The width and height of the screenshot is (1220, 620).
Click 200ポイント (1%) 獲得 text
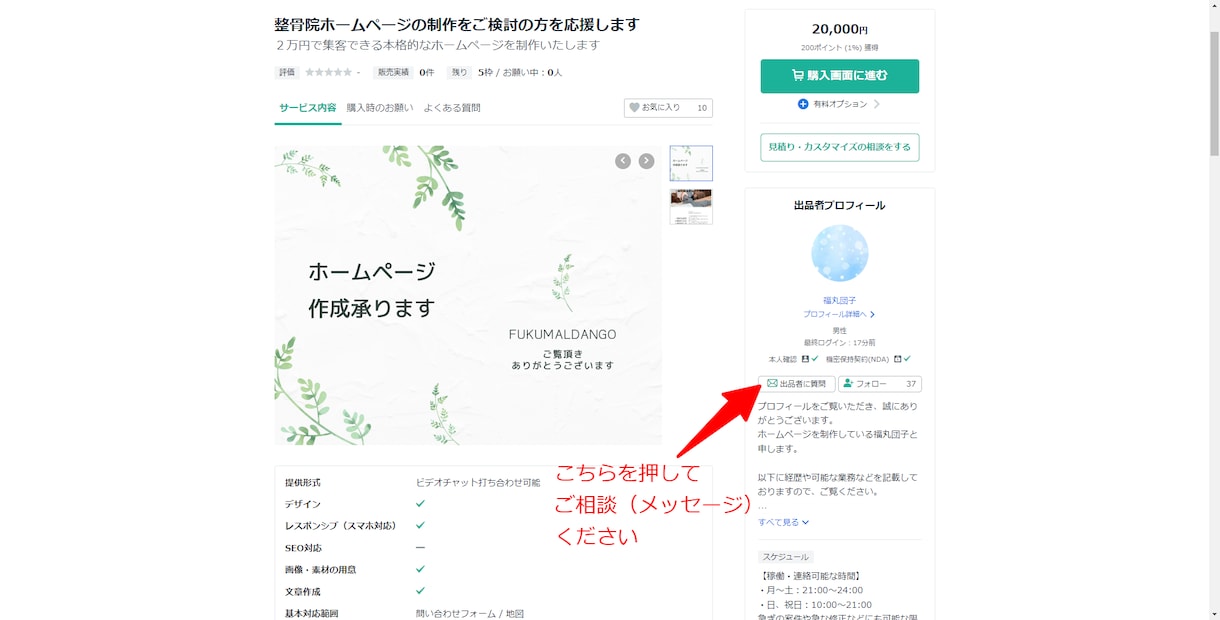[839, 47]
